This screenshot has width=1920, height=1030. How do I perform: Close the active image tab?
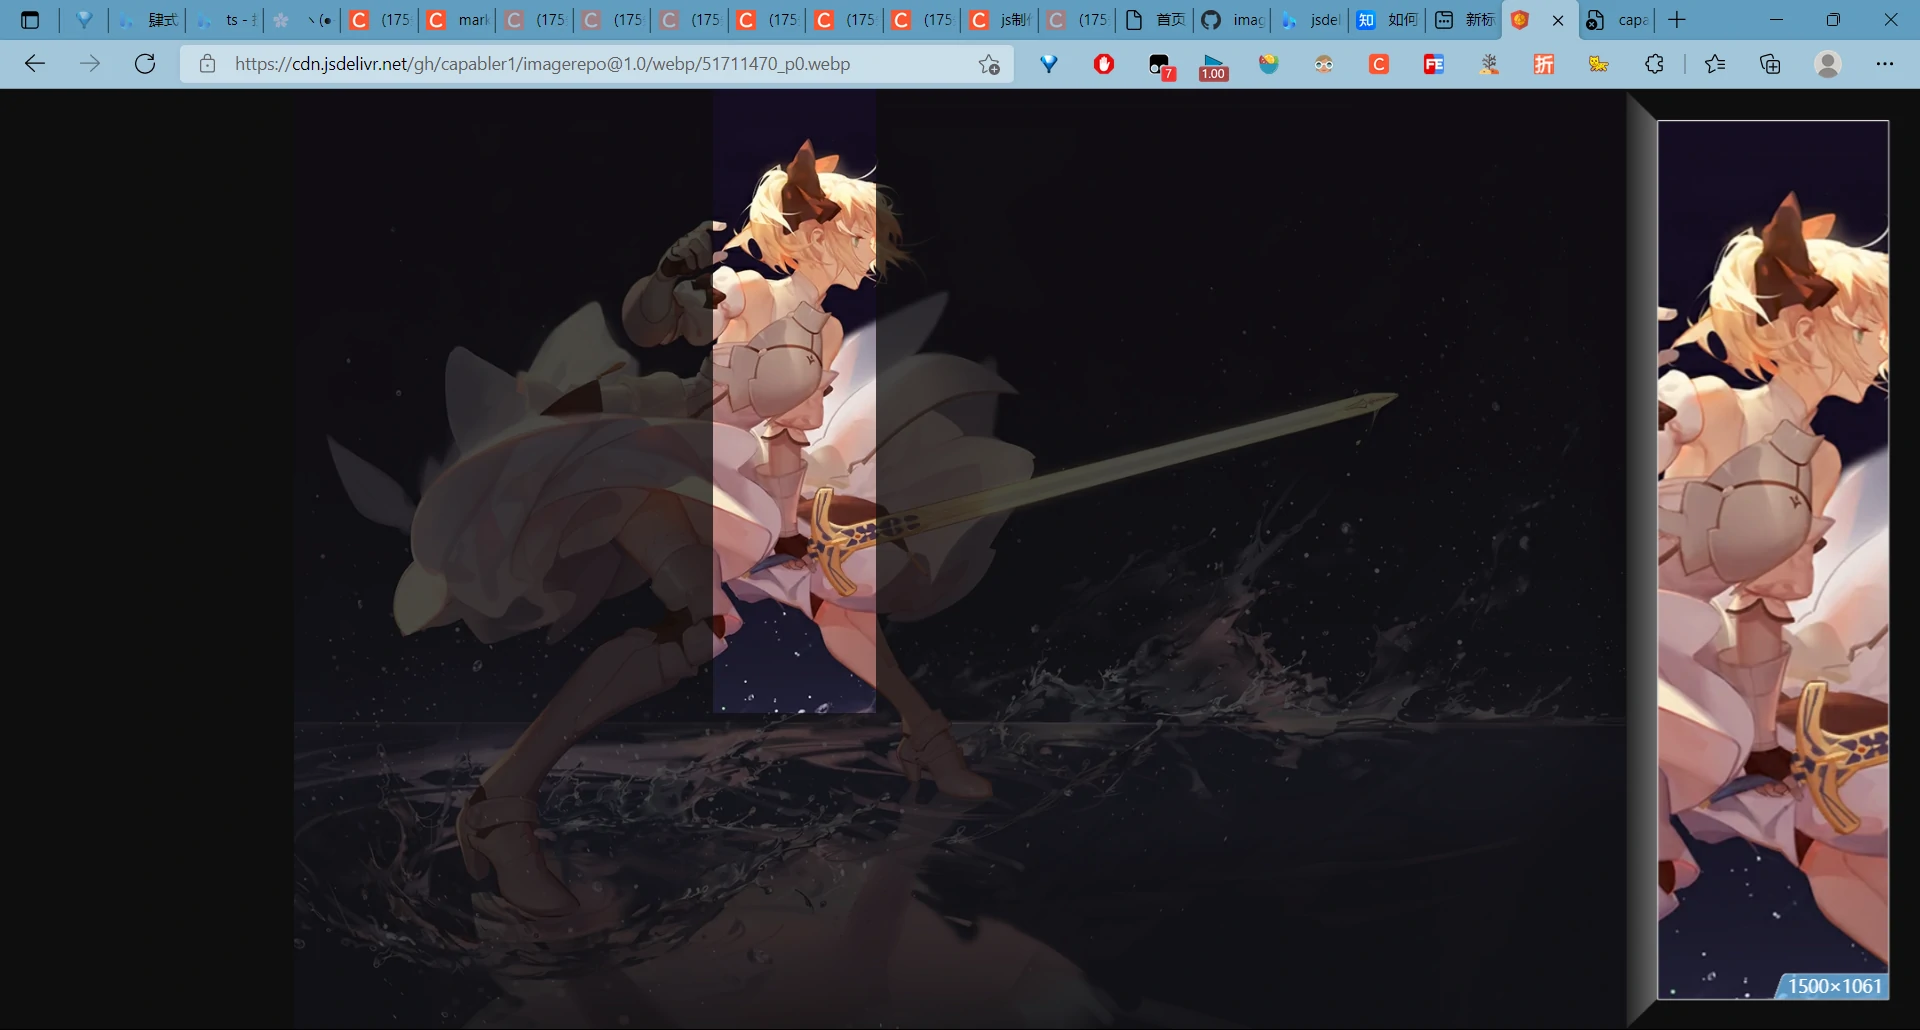(x=1558, y=20)
